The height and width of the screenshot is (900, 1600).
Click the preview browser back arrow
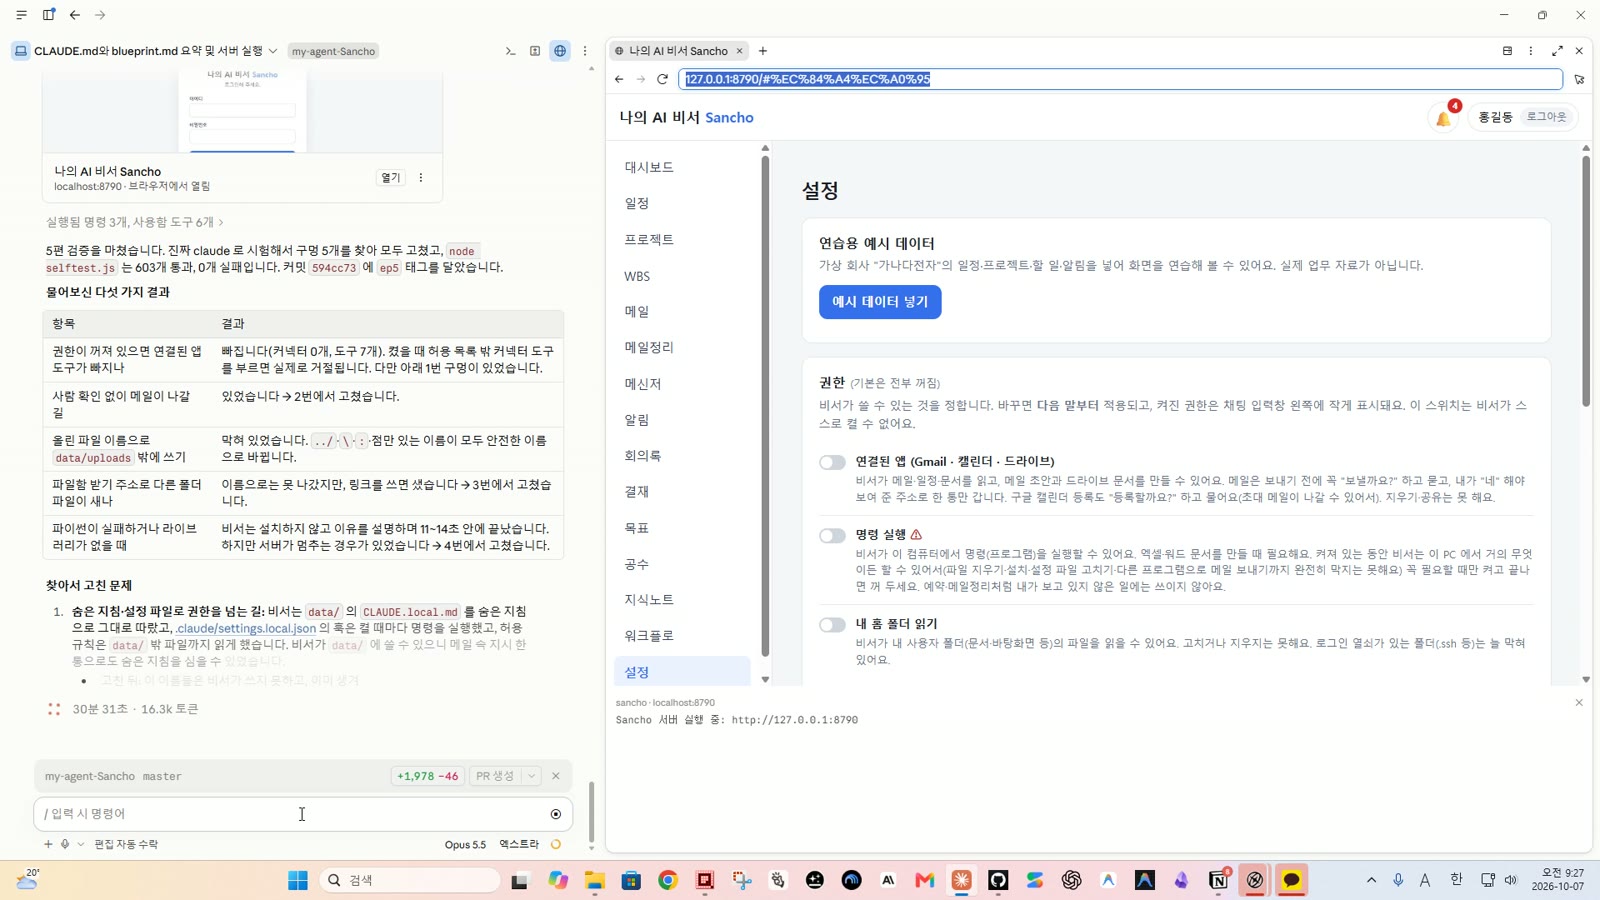pyautogui.click(x=619, y=79)
